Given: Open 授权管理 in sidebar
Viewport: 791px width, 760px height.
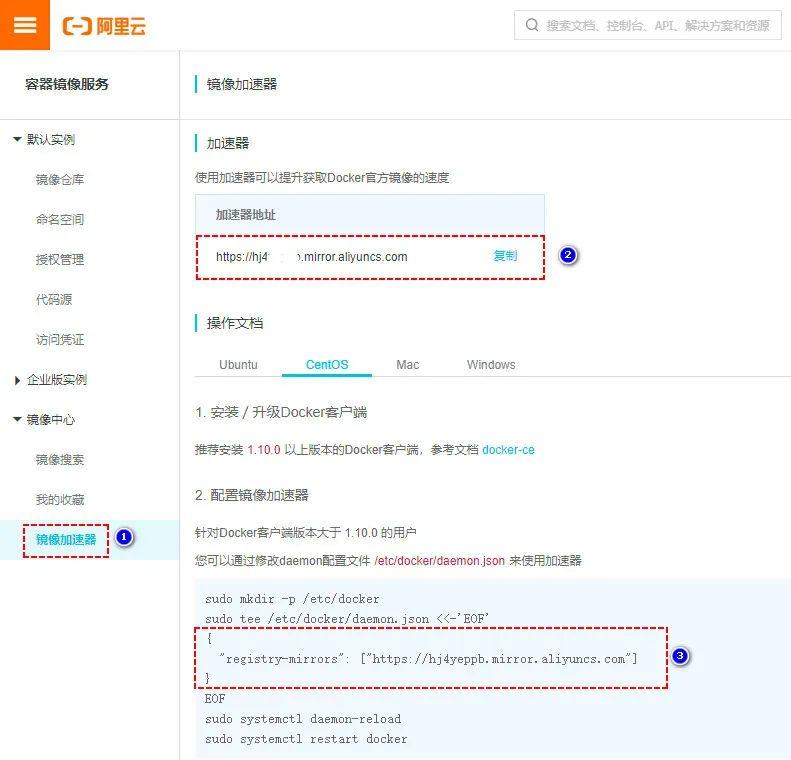Looking at the screenshot, I should click(x=60, y=260).
